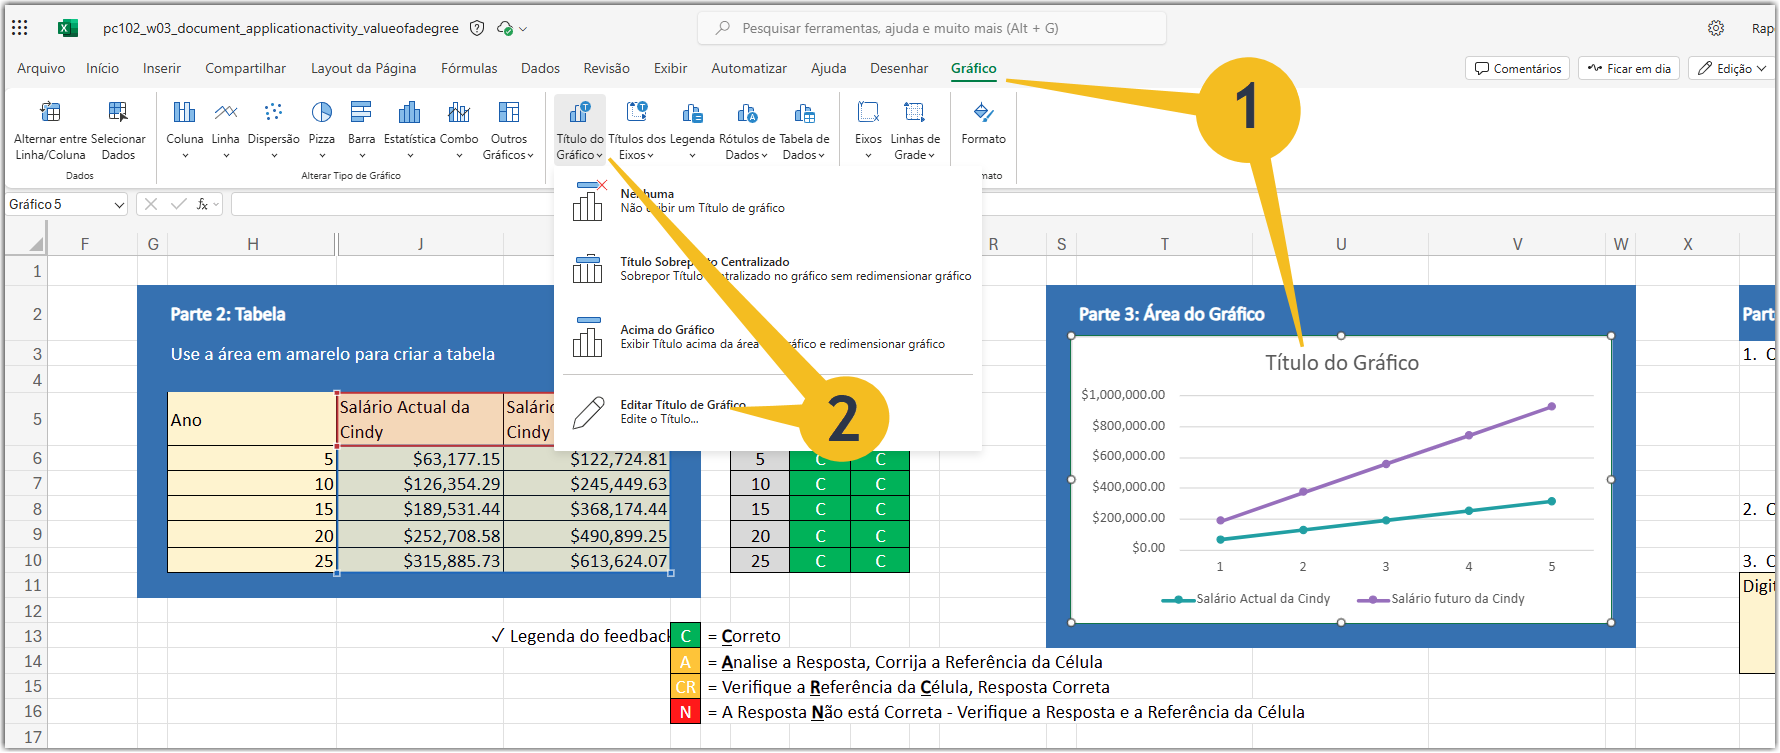1780x753 pixels.
Task: Open the Compartilhar tab
Action: 245,68
